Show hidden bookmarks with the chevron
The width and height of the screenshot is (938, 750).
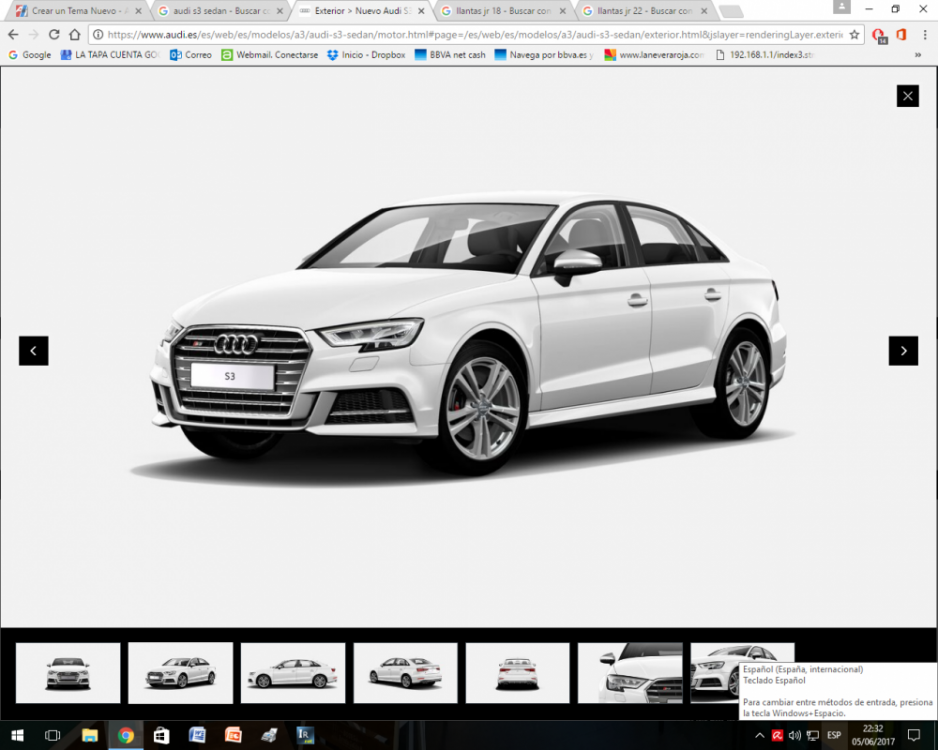click(918, 55)
